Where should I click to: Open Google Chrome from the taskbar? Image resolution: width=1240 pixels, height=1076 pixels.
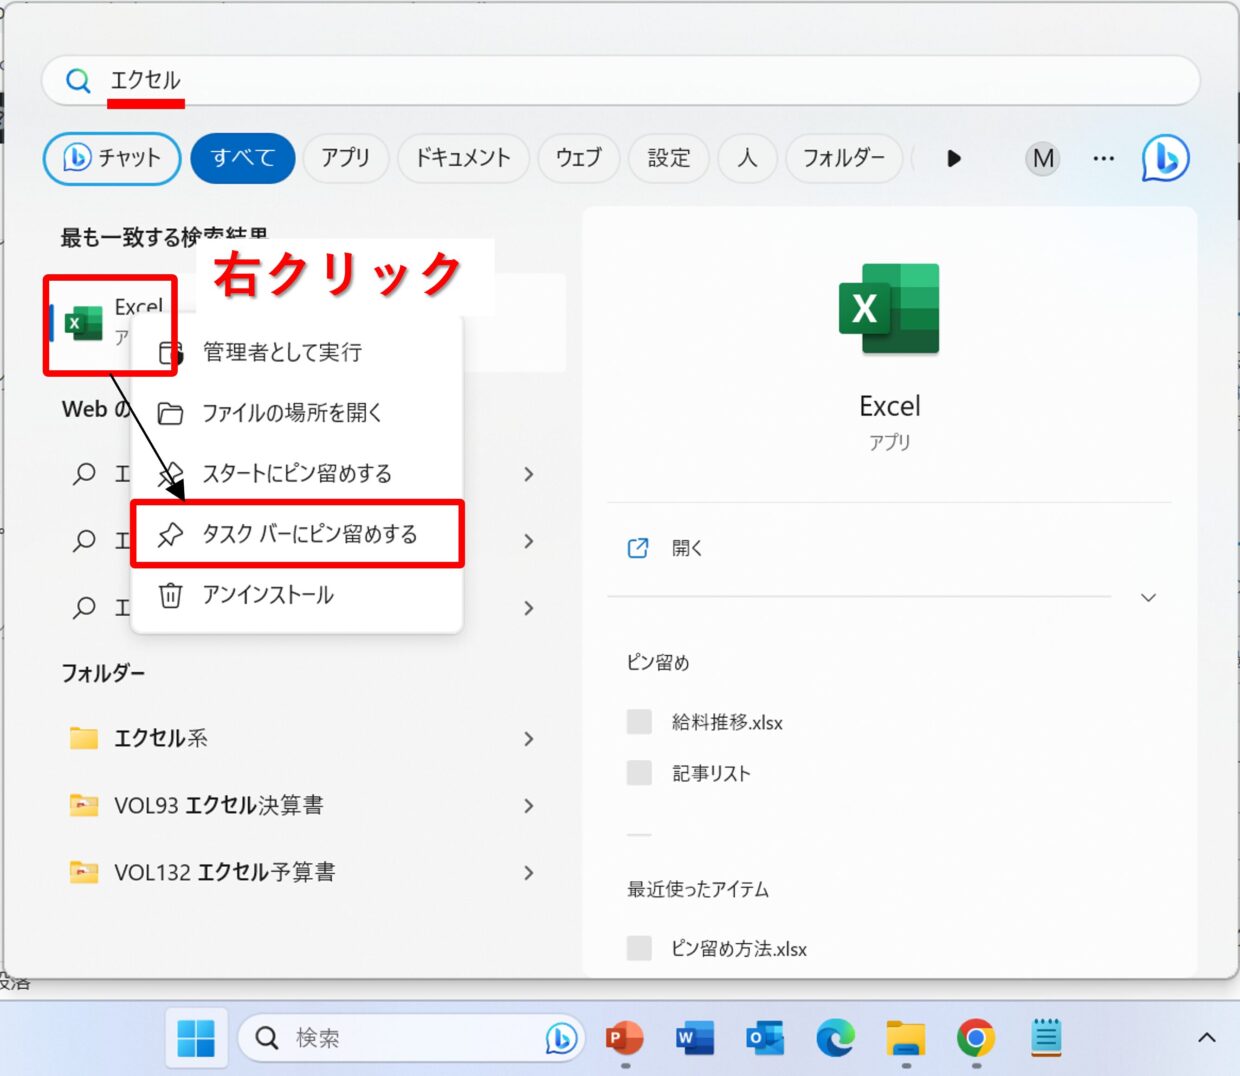click(976, 1038)
